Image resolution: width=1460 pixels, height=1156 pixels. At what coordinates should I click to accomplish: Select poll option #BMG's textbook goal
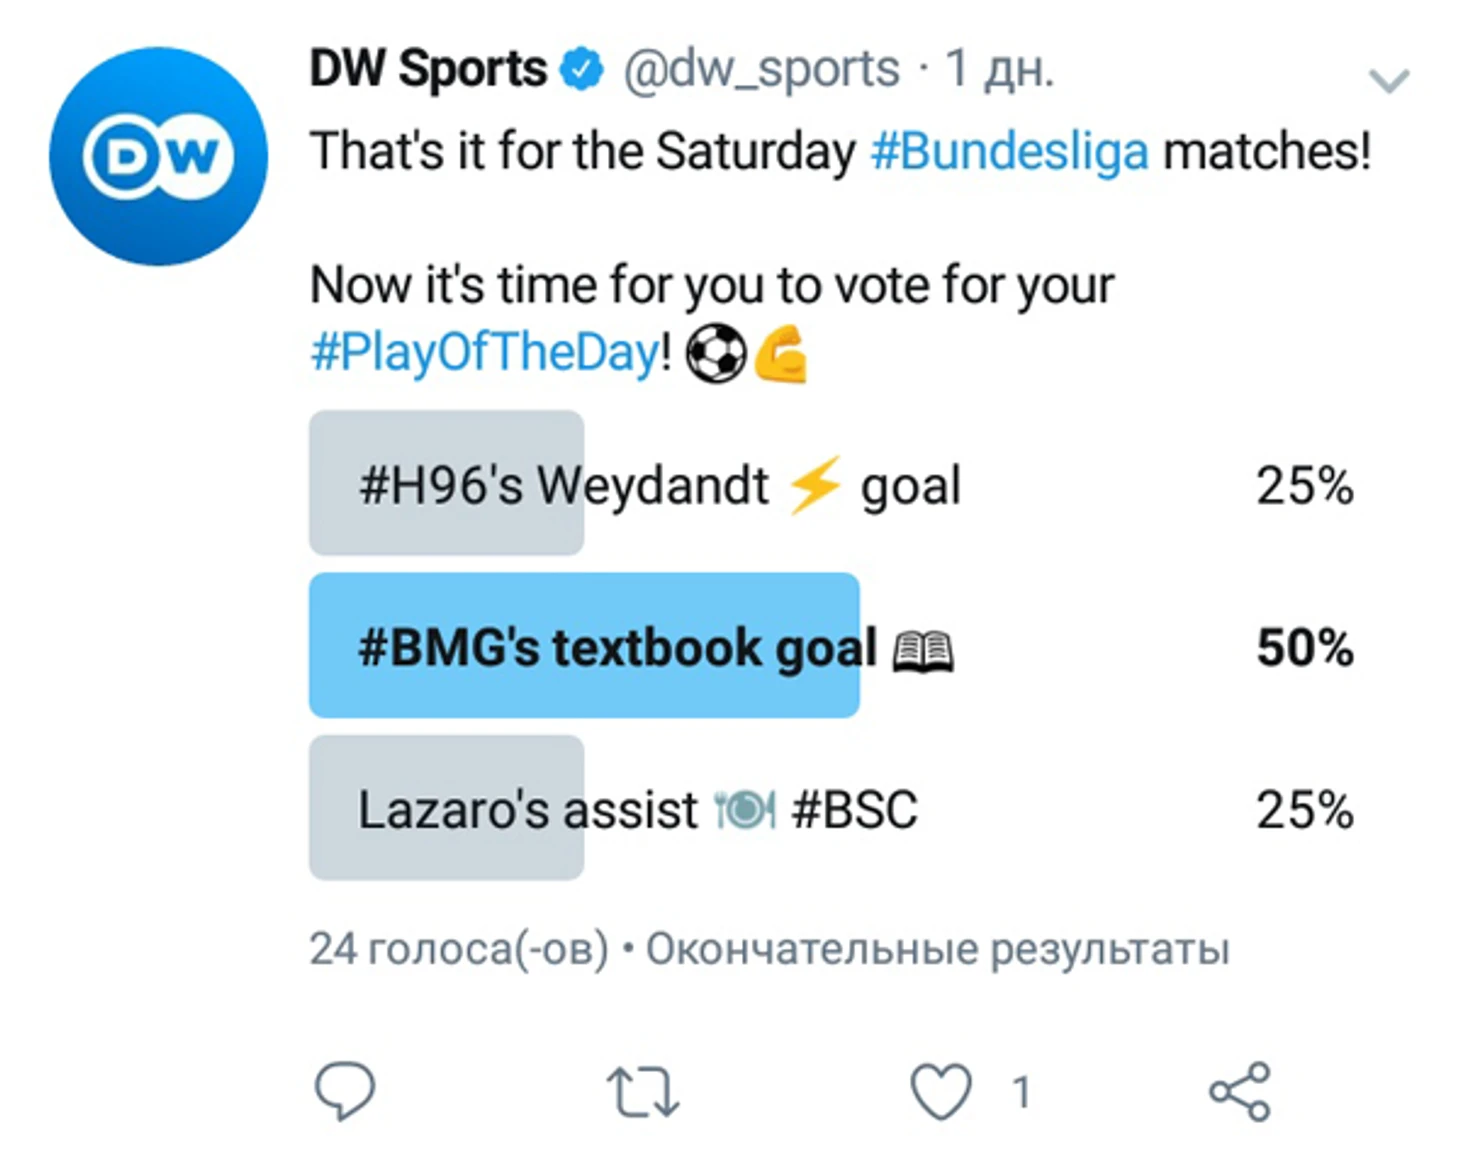832,645
